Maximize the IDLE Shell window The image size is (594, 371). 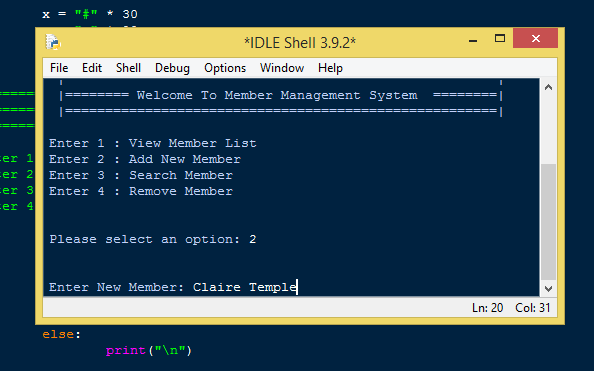[x=500, y=38]
